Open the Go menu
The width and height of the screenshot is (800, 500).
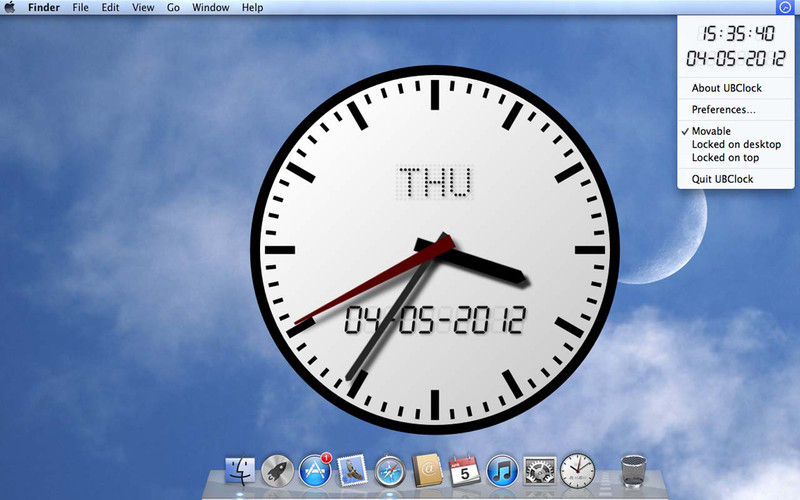pyautogui.click(x=173, y=7)
